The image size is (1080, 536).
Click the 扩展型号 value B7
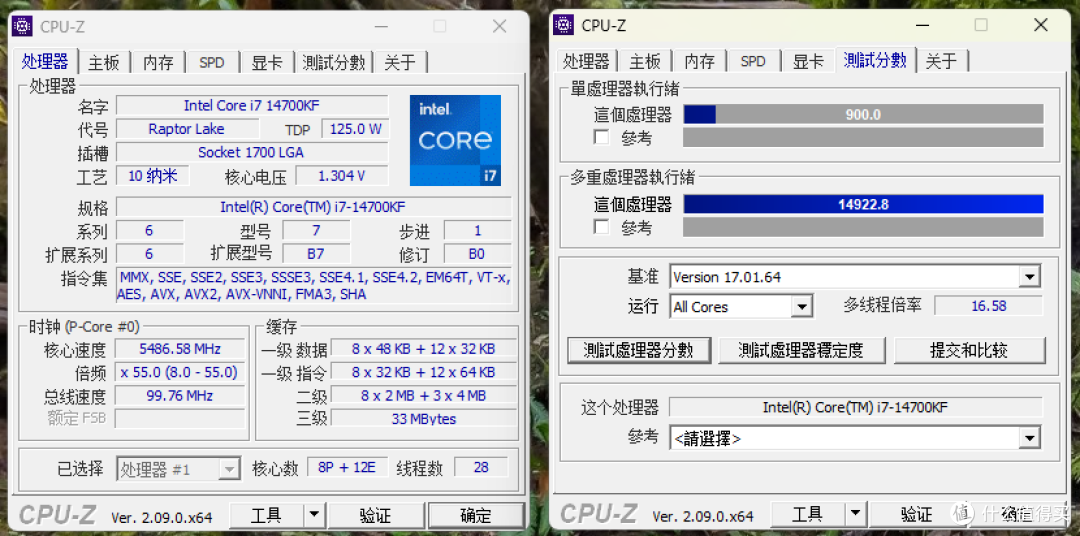coord(316,254)
